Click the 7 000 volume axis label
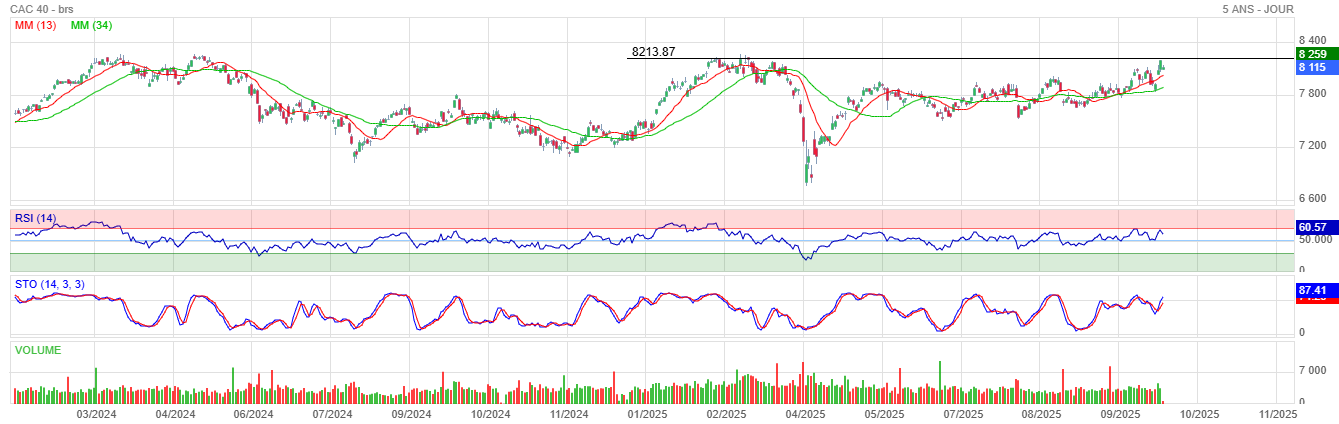This screenshot has width=1339, height=424. 1312,370
